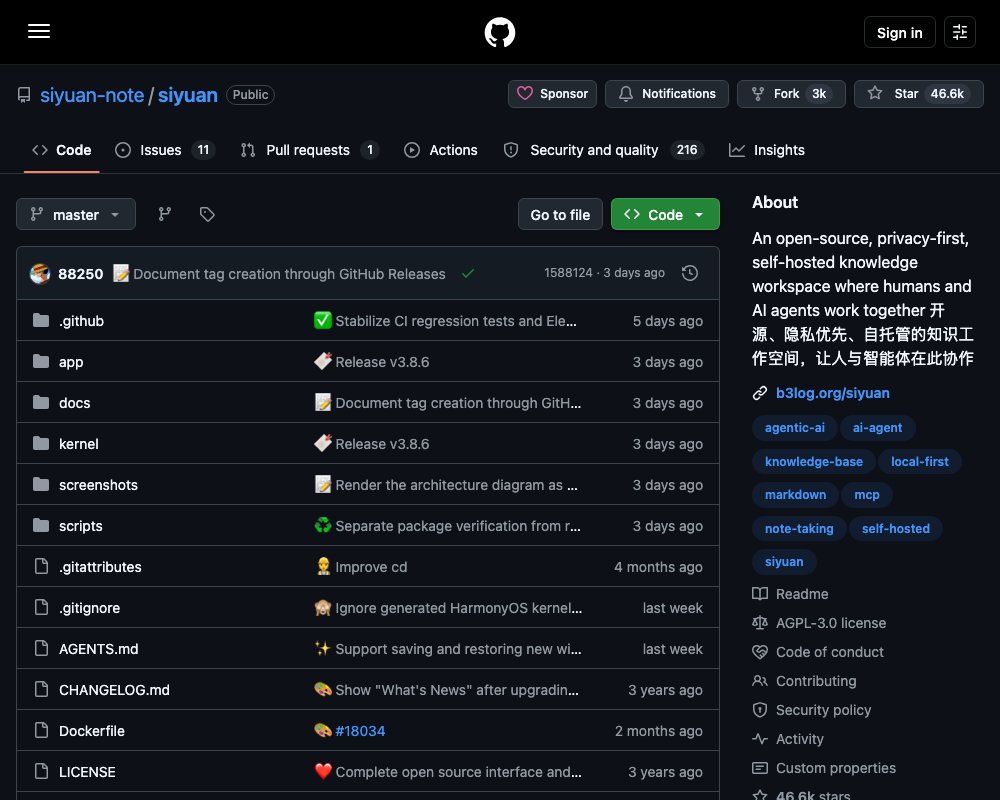Open the hamburger navigation menu
Viewport: 1000px width, 800px height.
pyautogui.click(x=39, y=31)
